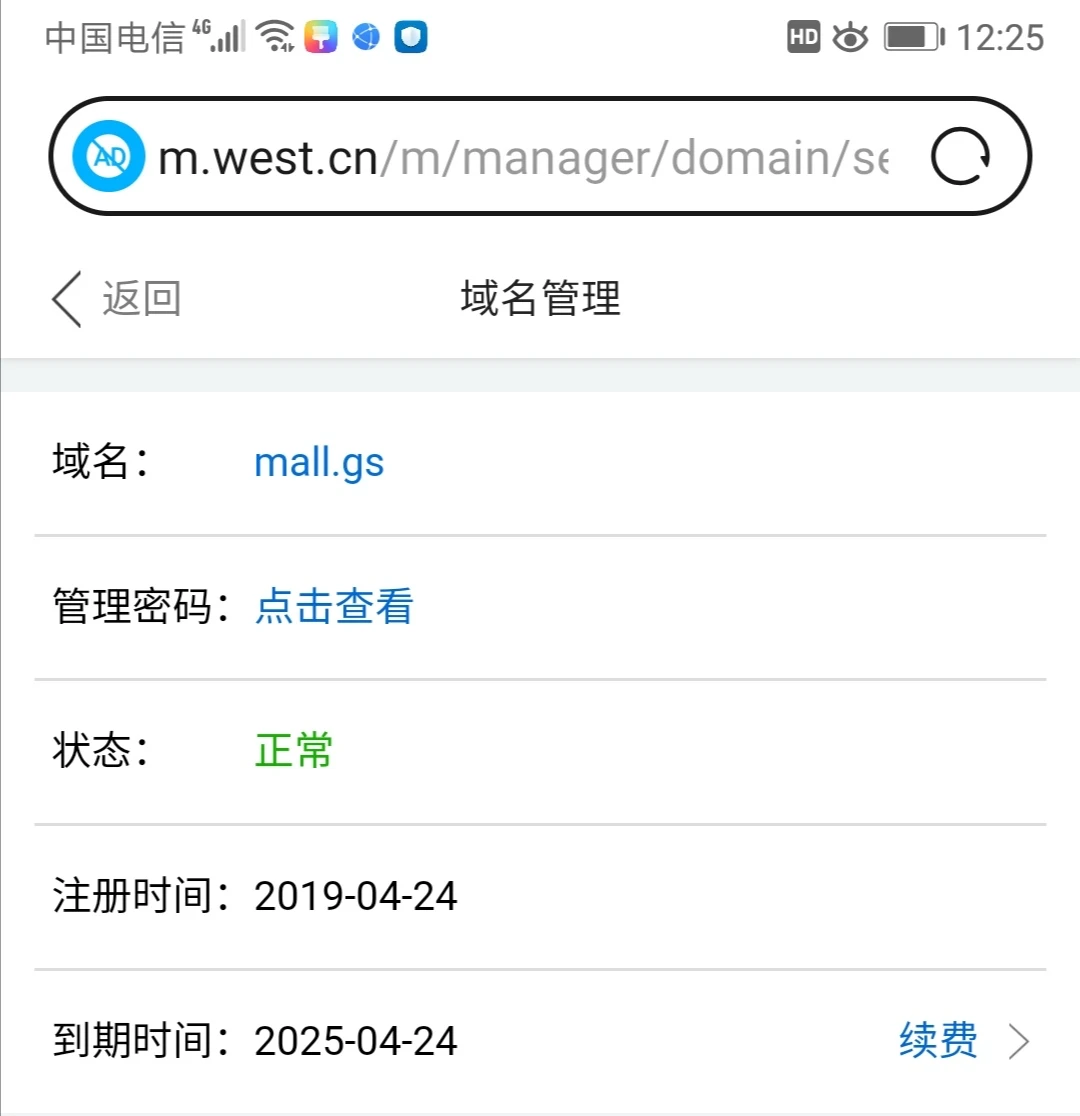This screenshot has width=1080, height=1116.
Task: Tap the eye comfort icon in status bar
Action: tap(850, 38)
